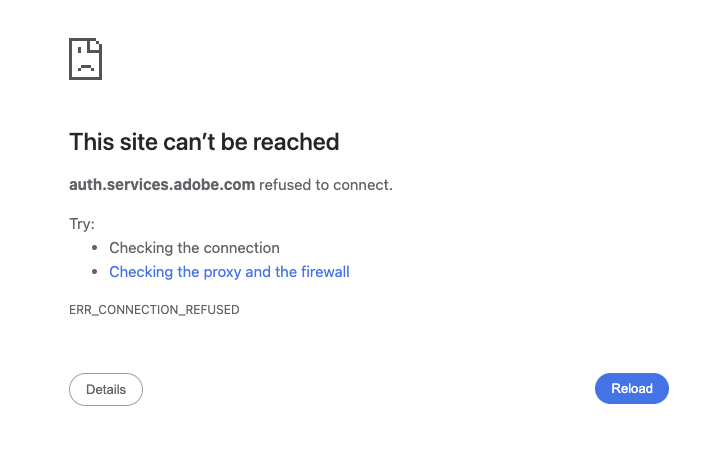Click the bullet beside "Checking the connection"

94,248
